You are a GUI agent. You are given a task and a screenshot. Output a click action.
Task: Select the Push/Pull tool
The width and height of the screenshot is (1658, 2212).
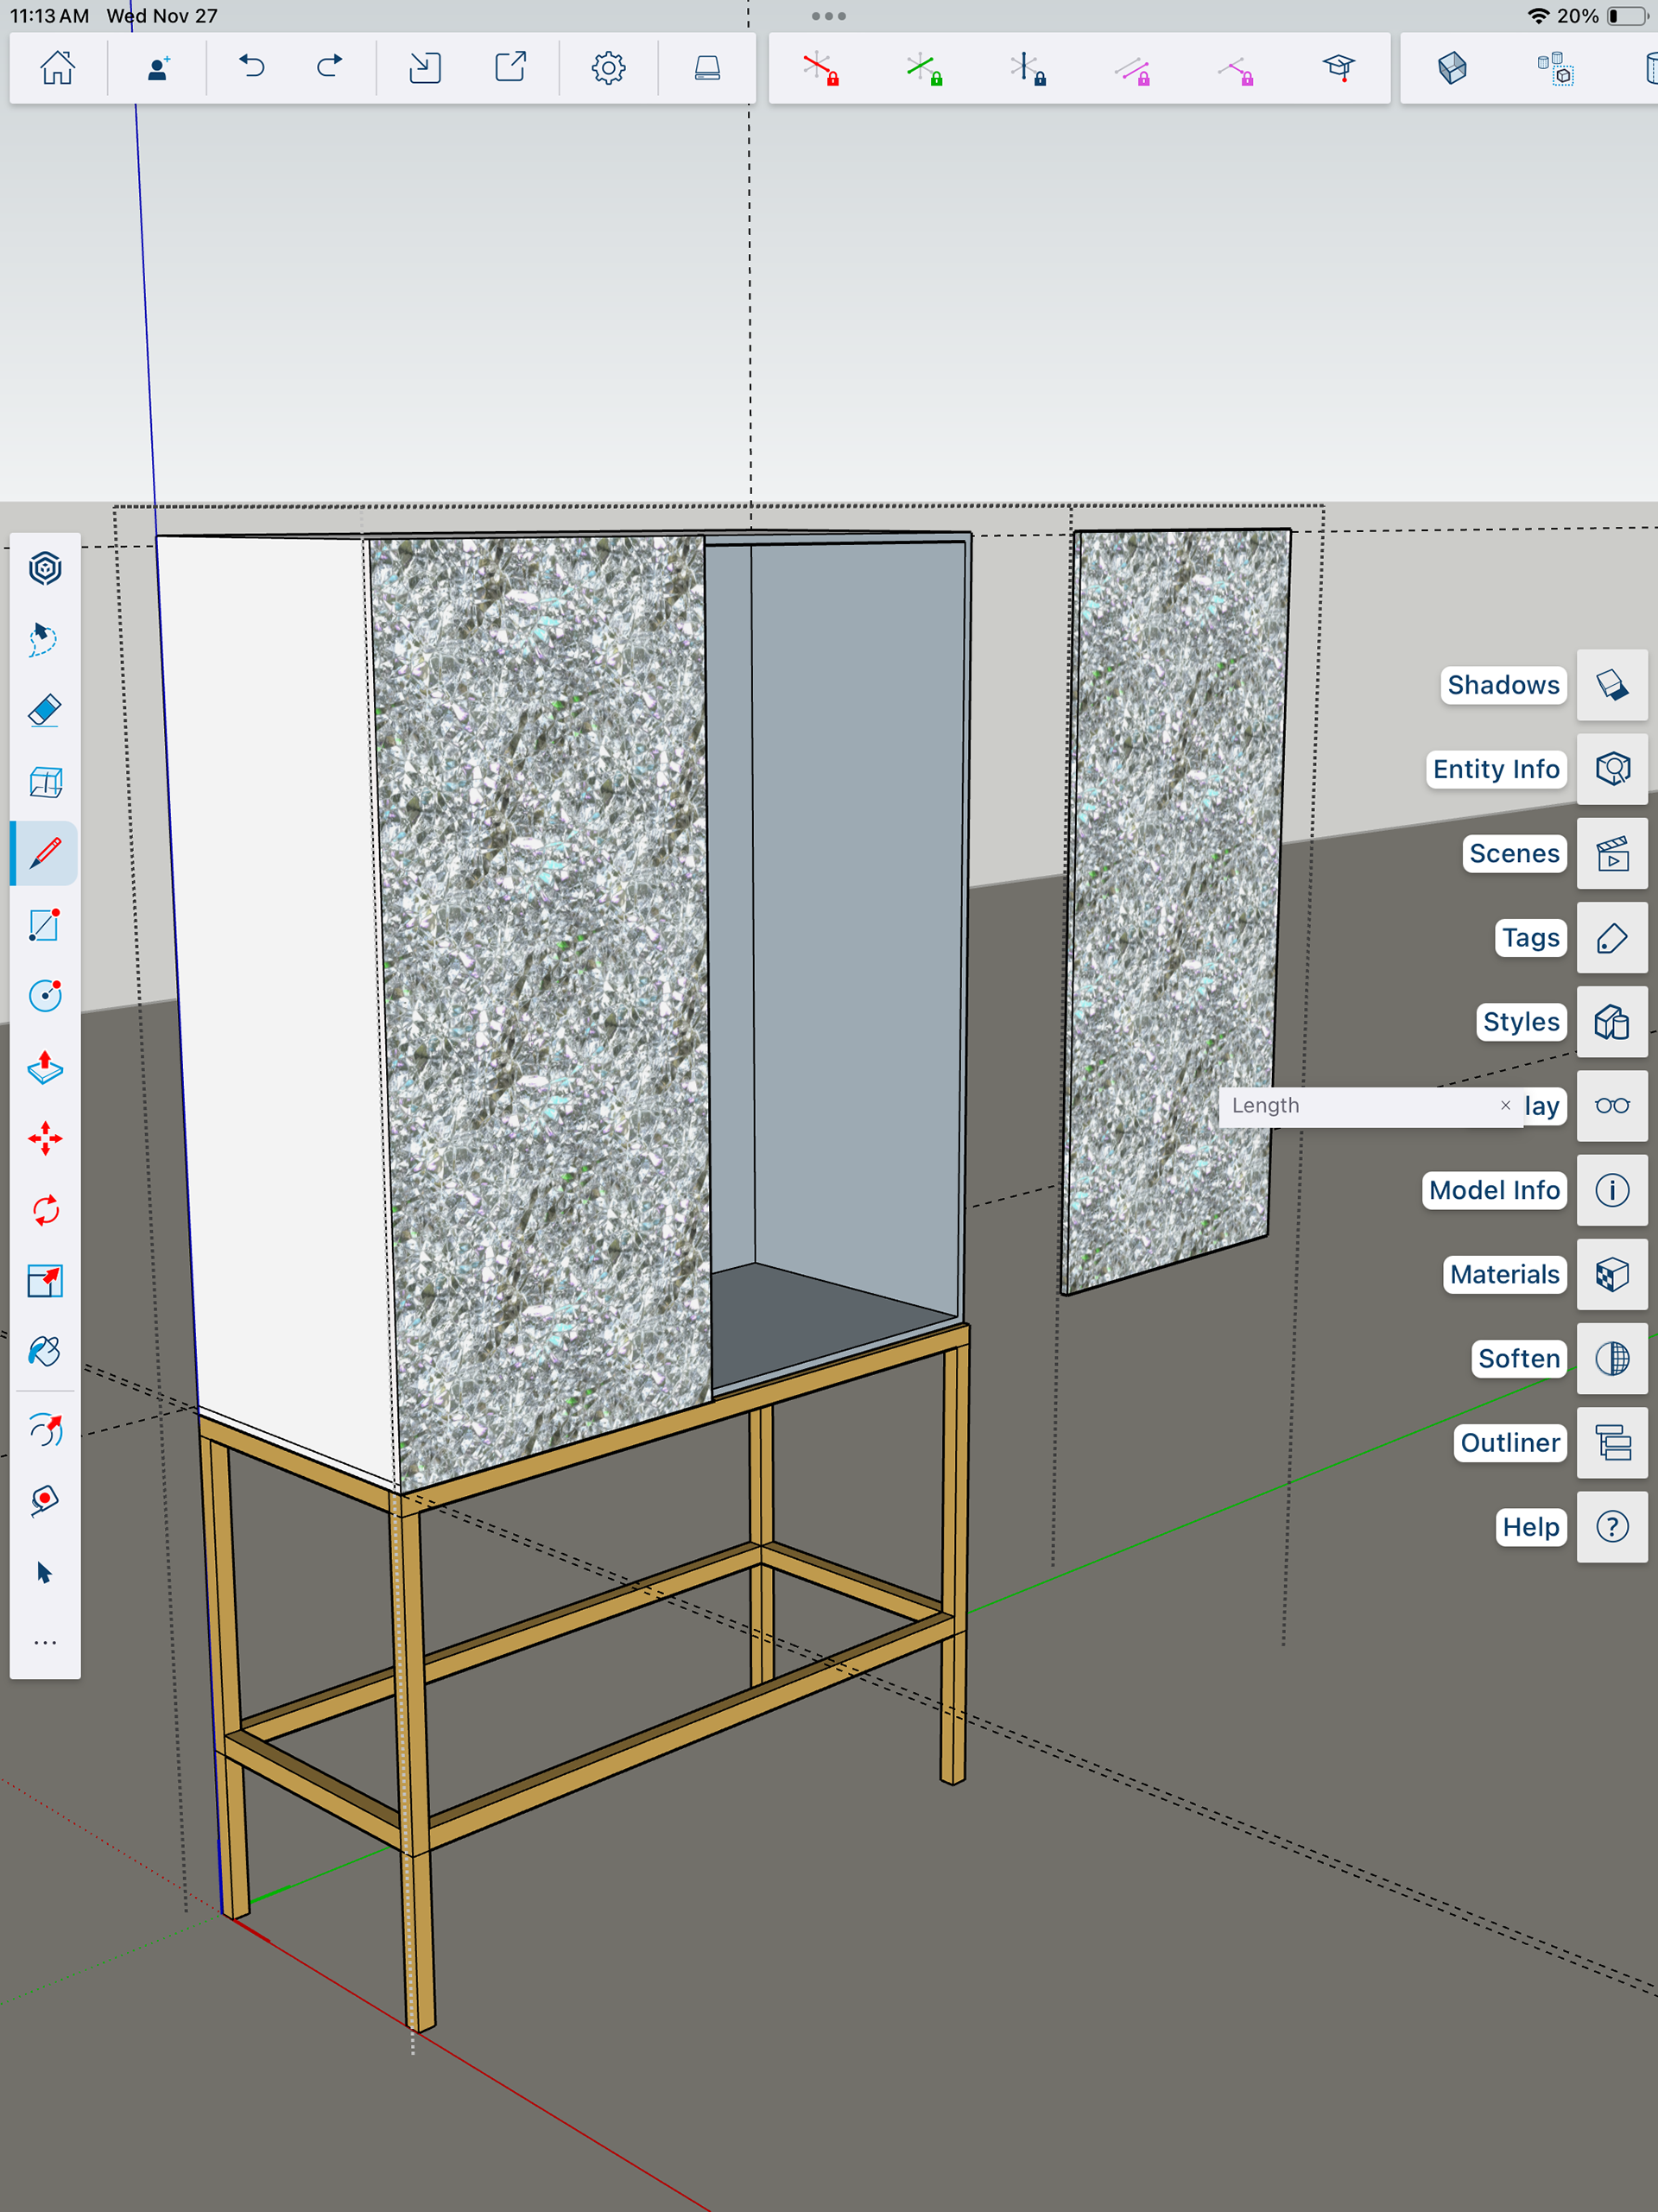point(45,1067)
